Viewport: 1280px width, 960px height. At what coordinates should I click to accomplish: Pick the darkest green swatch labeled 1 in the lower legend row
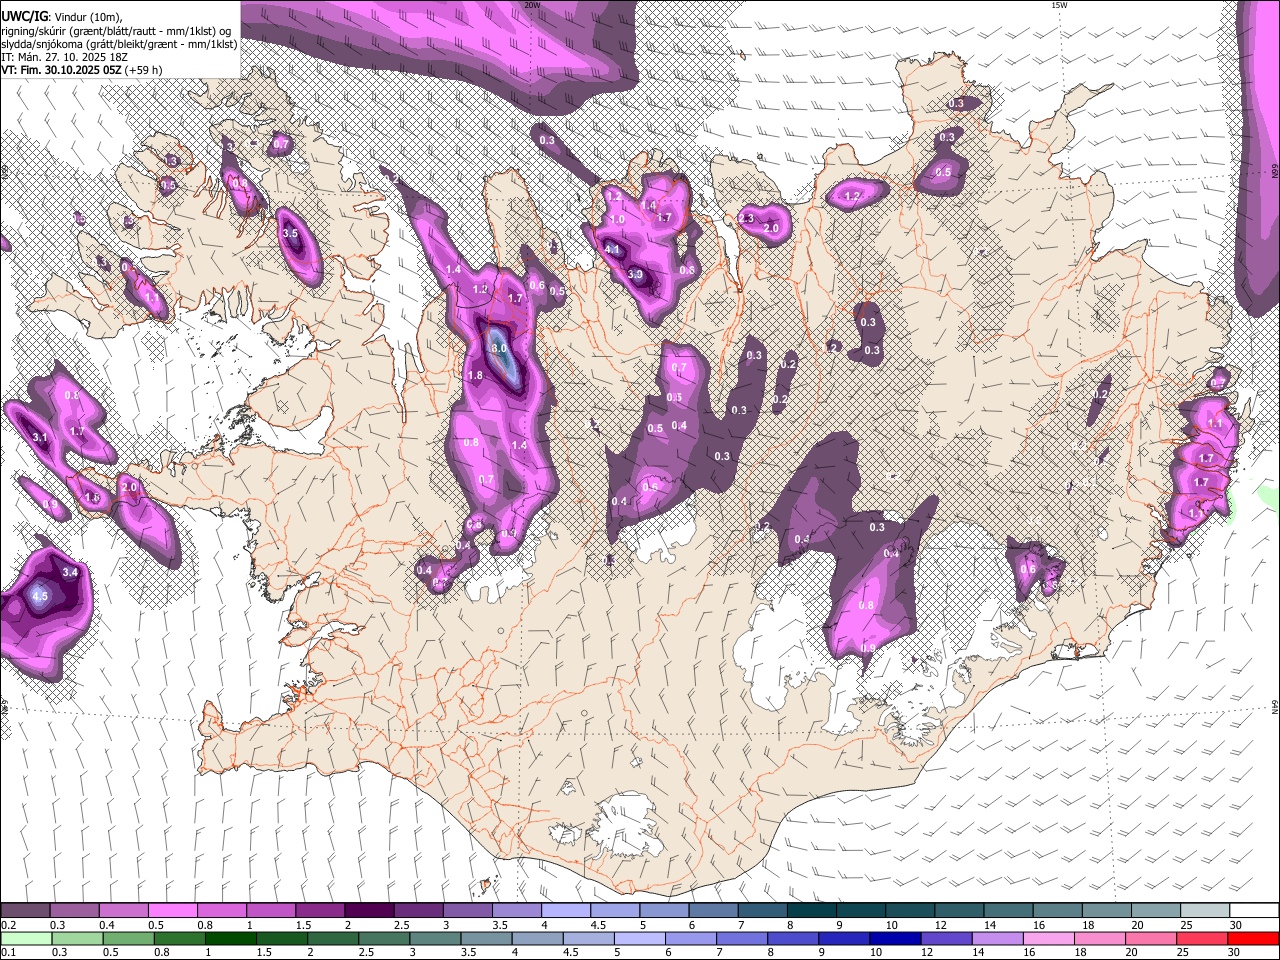[230, 938]
